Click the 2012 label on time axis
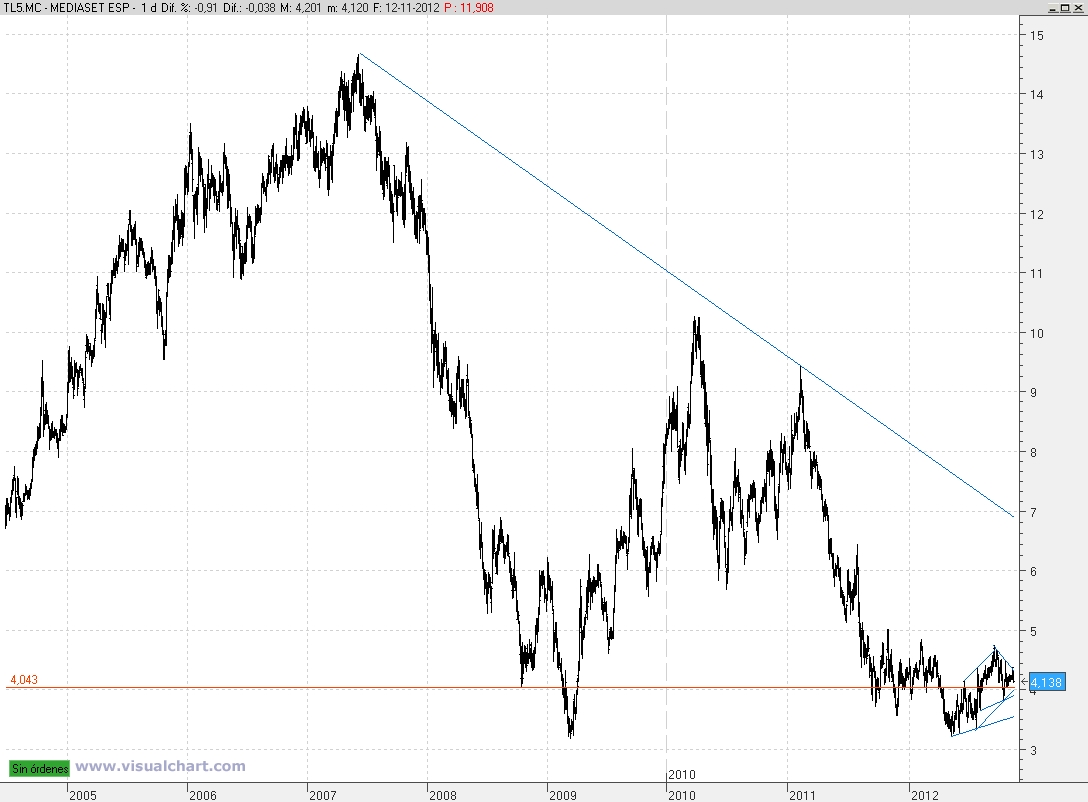 coord(925,795)
